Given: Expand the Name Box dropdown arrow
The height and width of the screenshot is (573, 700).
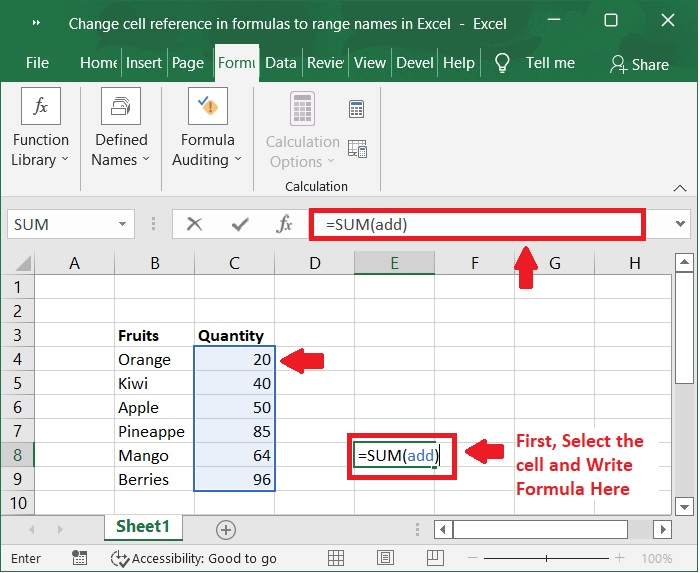Looking at the screenshot, I should tap(123, 225).
